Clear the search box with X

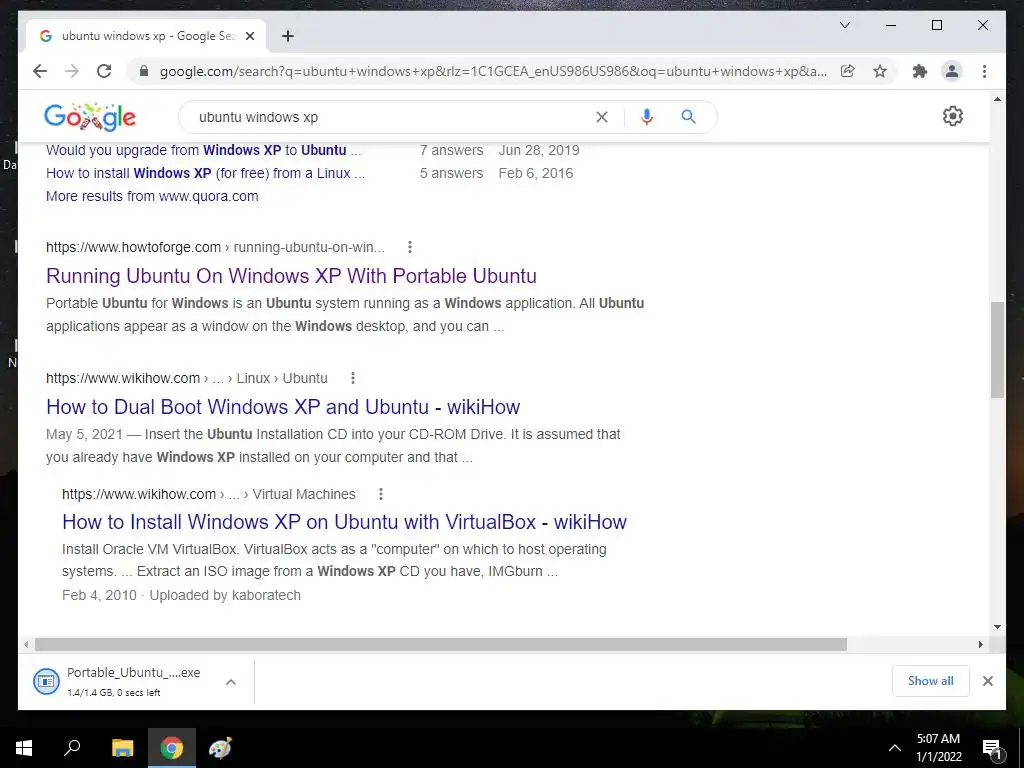[x=601, y=117]
